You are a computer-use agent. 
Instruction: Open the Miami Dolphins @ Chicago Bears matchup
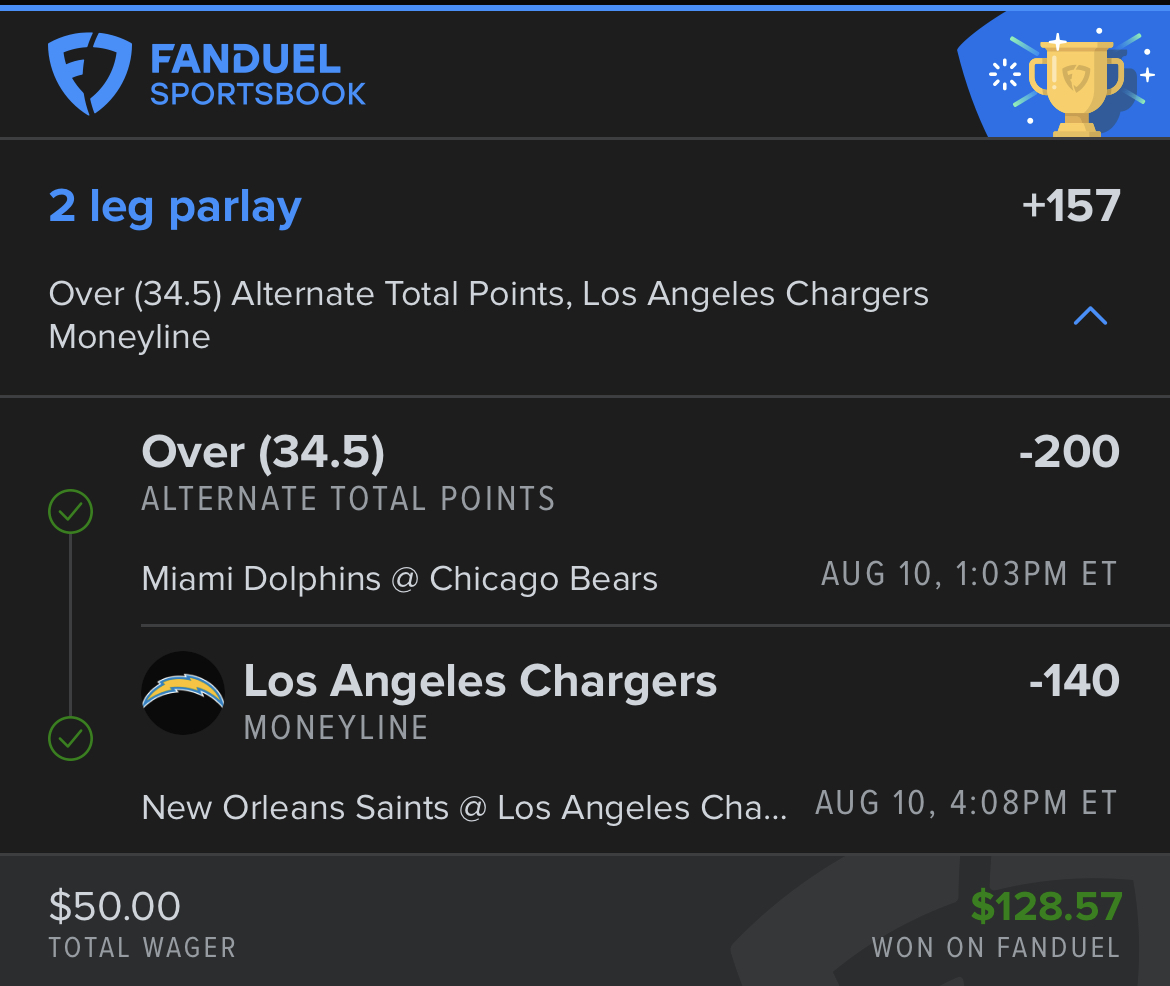coord(400,579)
